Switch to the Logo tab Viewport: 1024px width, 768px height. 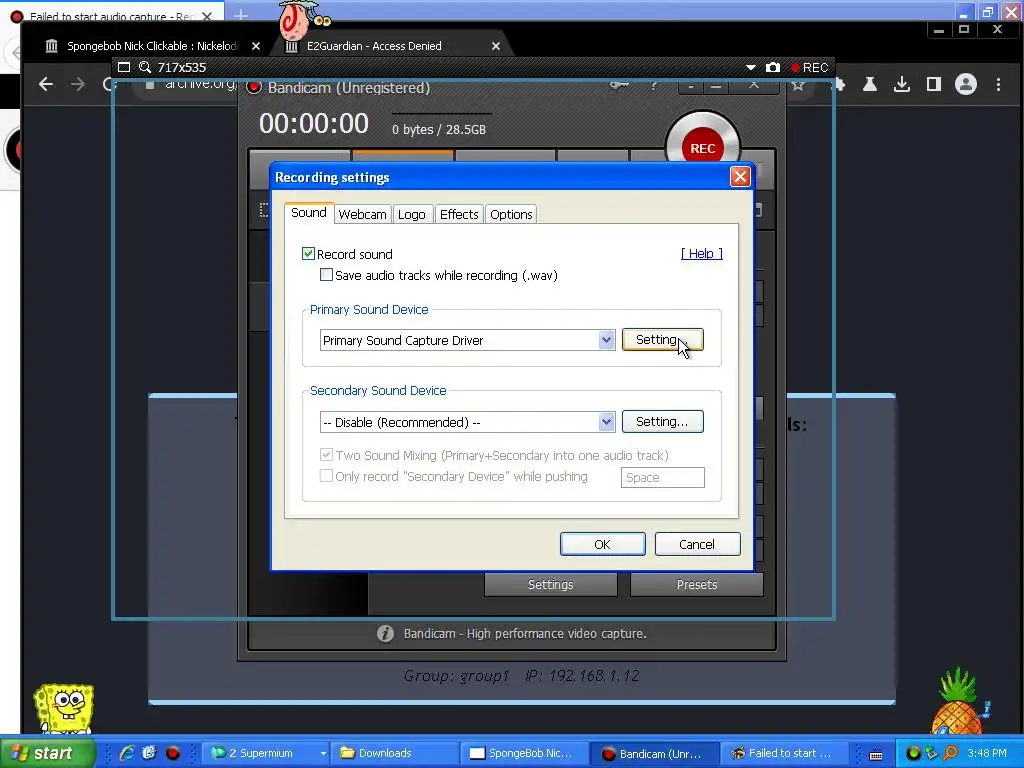tap(411, 214)
